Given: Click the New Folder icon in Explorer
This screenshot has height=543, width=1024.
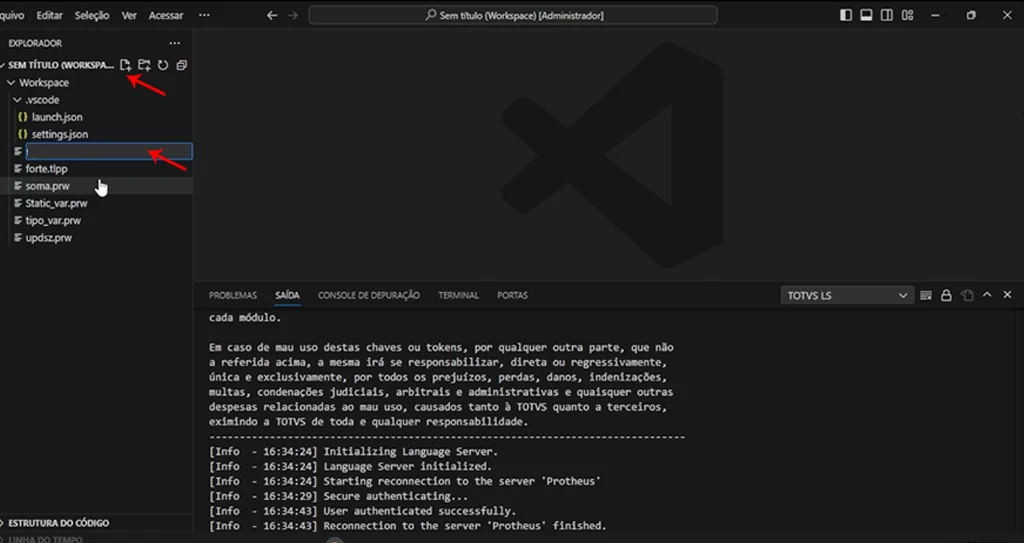Looking at the screenshot, I should (144, 65).
